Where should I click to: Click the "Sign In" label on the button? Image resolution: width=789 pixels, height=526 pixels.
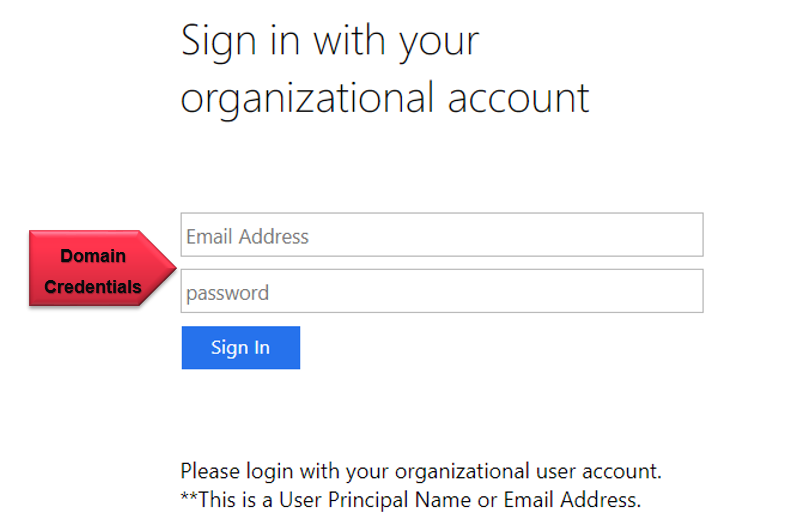coord(240,348)
